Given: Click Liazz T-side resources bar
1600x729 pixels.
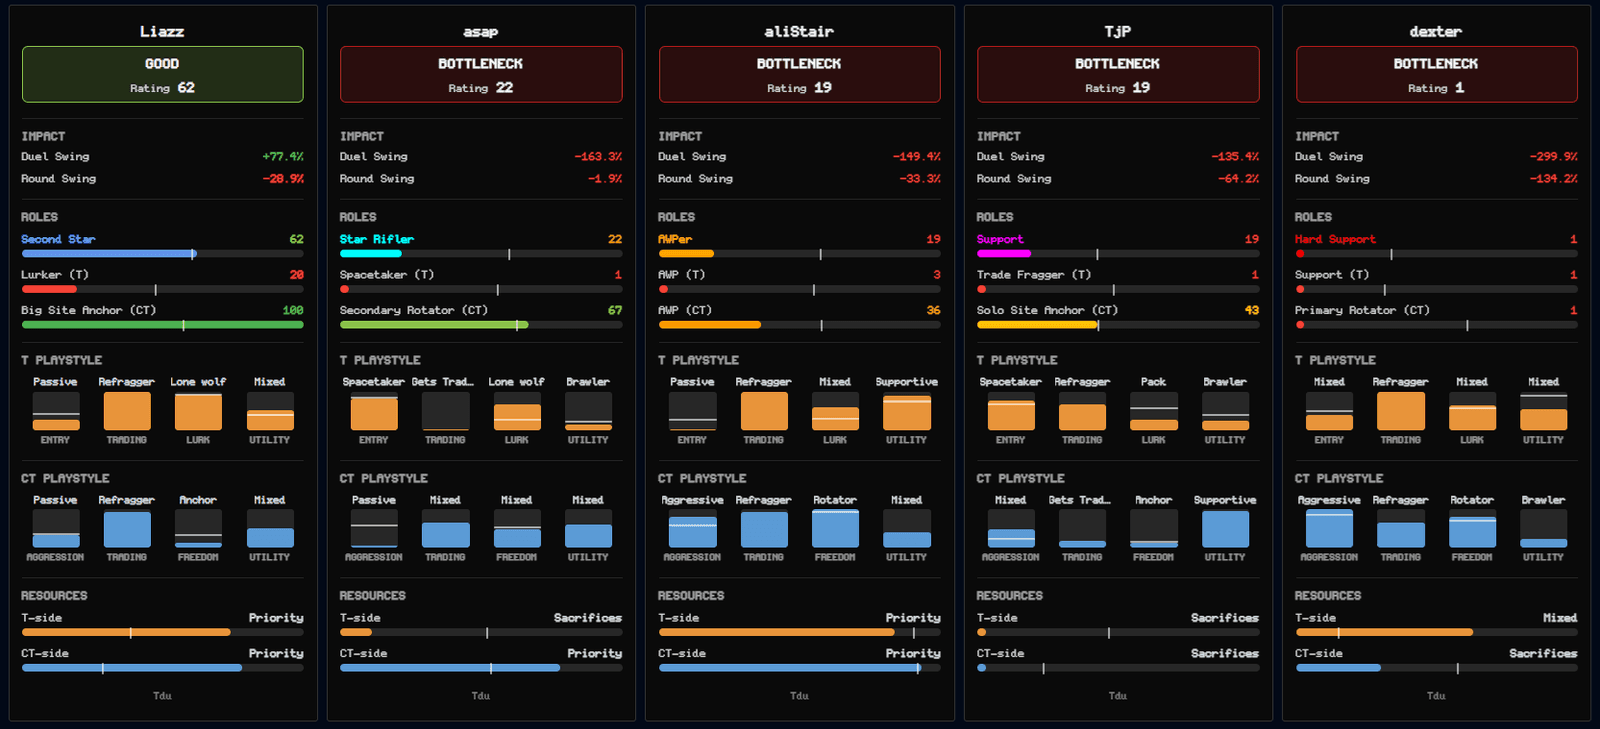Looking at the screenshot, I should pyautogui.click(x=162, y=632).
